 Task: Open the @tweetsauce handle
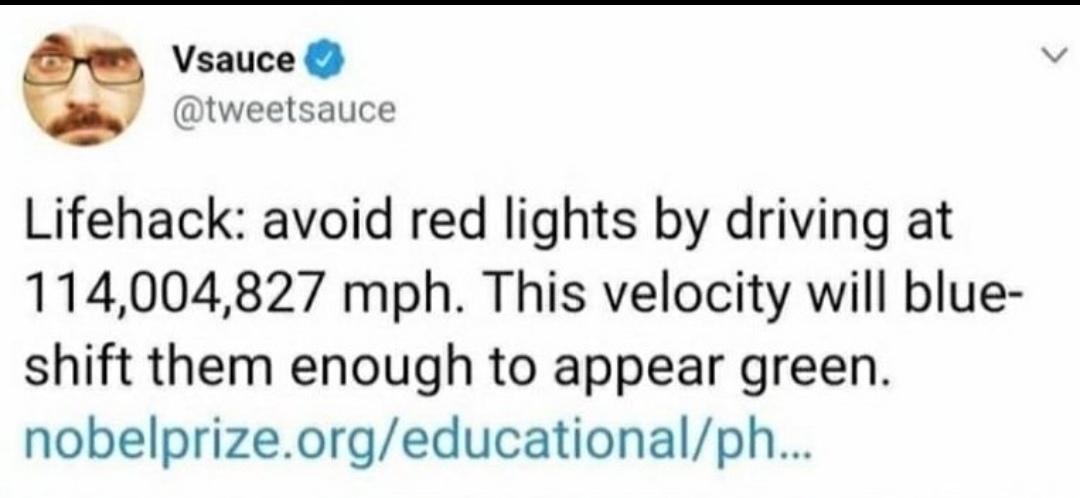point(285,107)
